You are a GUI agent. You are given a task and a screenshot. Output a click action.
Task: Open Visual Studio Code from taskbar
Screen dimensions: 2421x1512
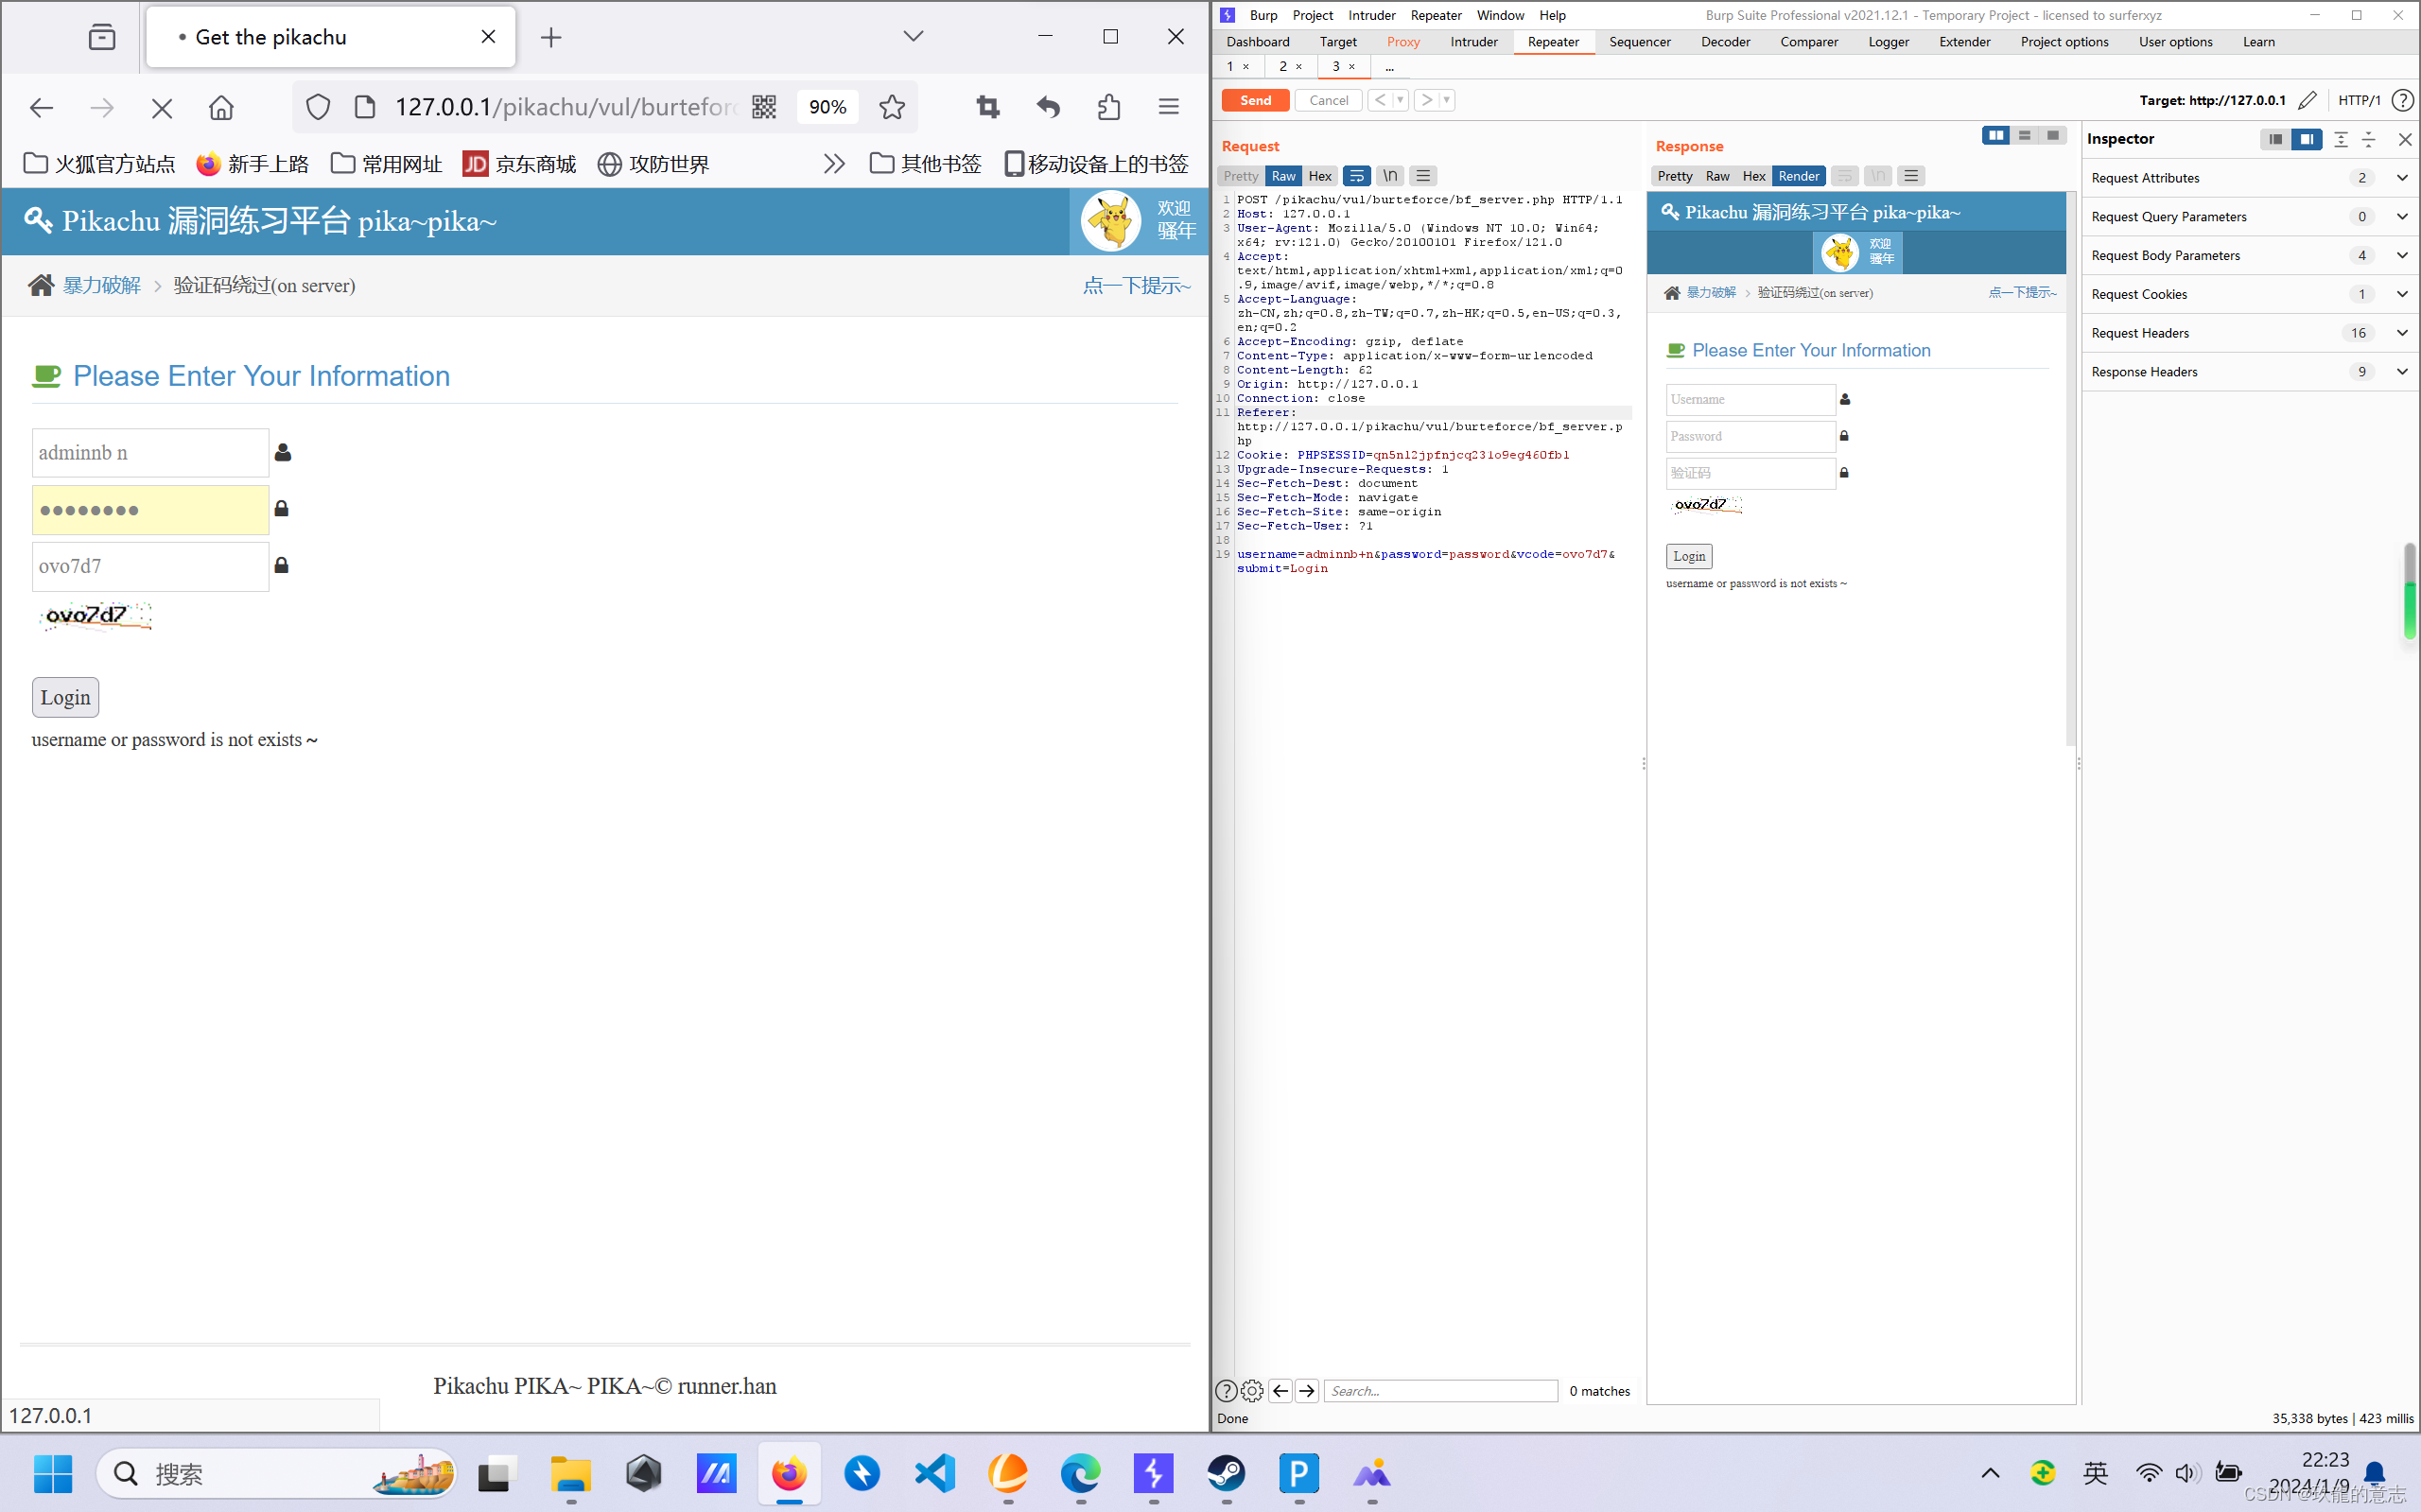point(934,1474)
